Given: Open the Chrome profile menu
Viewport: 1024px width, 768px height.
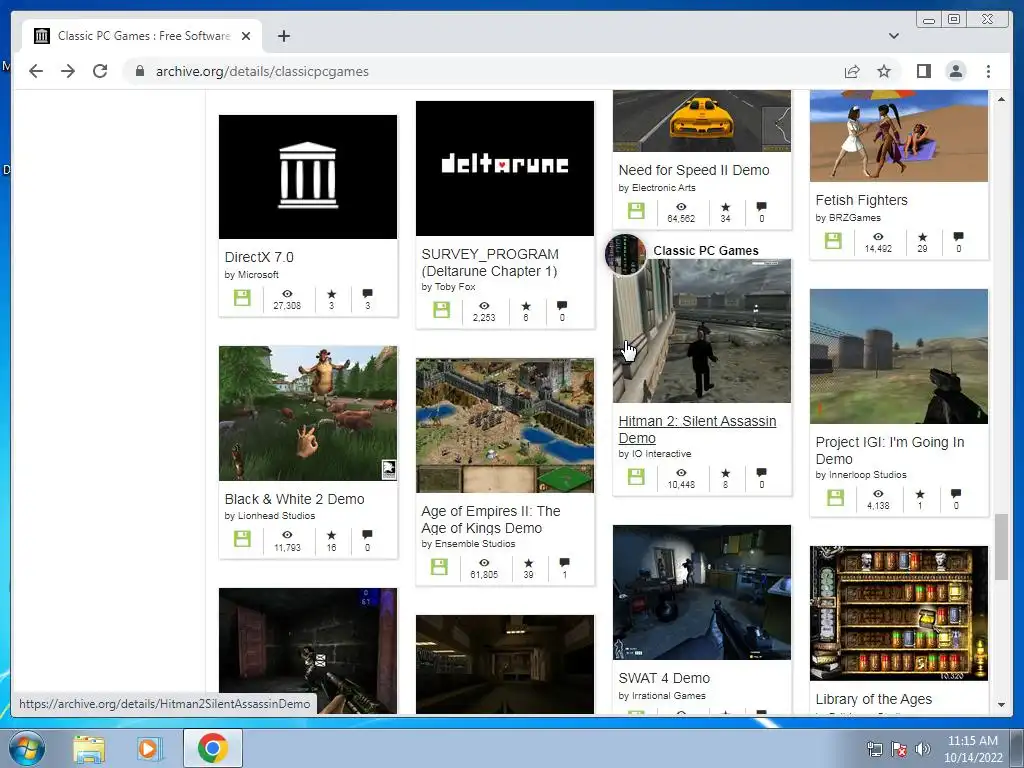Looking at the screenshot, I should pos(956,71).
